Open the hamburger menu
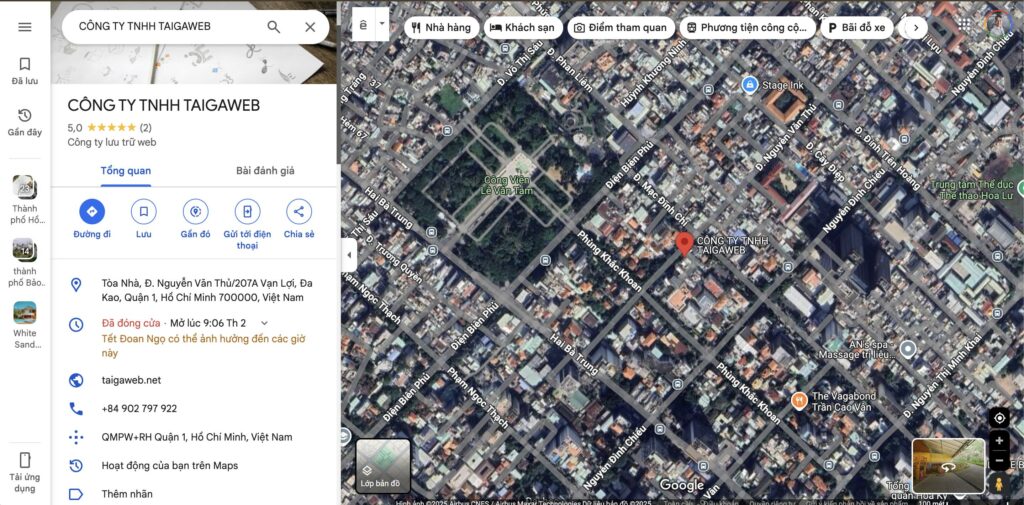1024x505 pixels. tap(25, 27)
